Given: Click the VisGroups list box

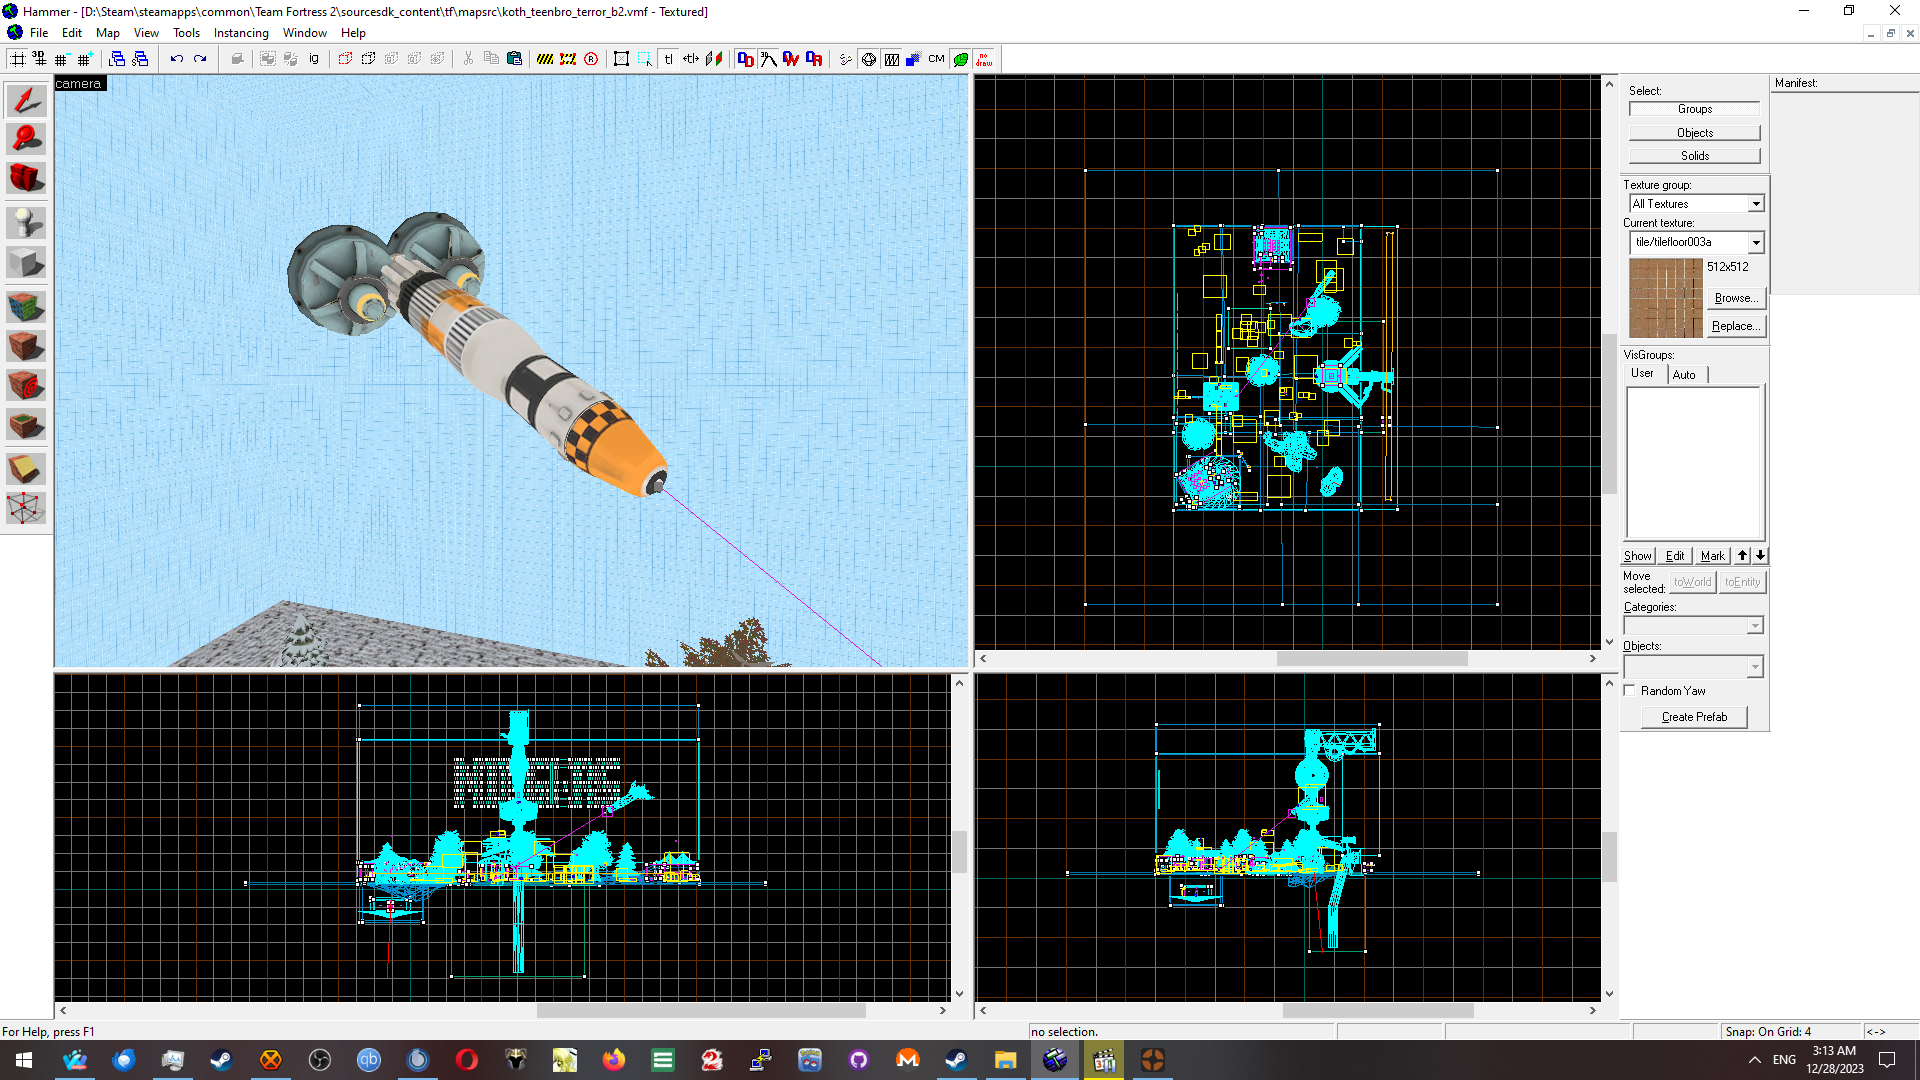Looking at the screenshot, I should coord(1694,463).
